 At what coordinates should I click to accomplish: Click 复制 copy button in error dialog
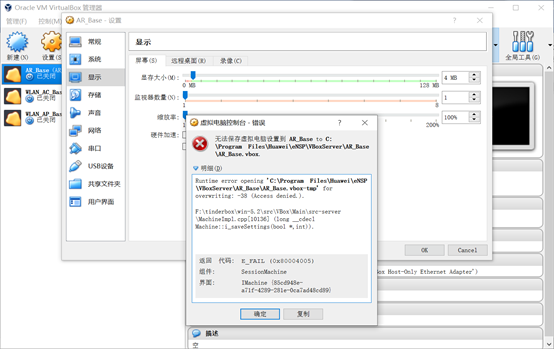(303, 314)
